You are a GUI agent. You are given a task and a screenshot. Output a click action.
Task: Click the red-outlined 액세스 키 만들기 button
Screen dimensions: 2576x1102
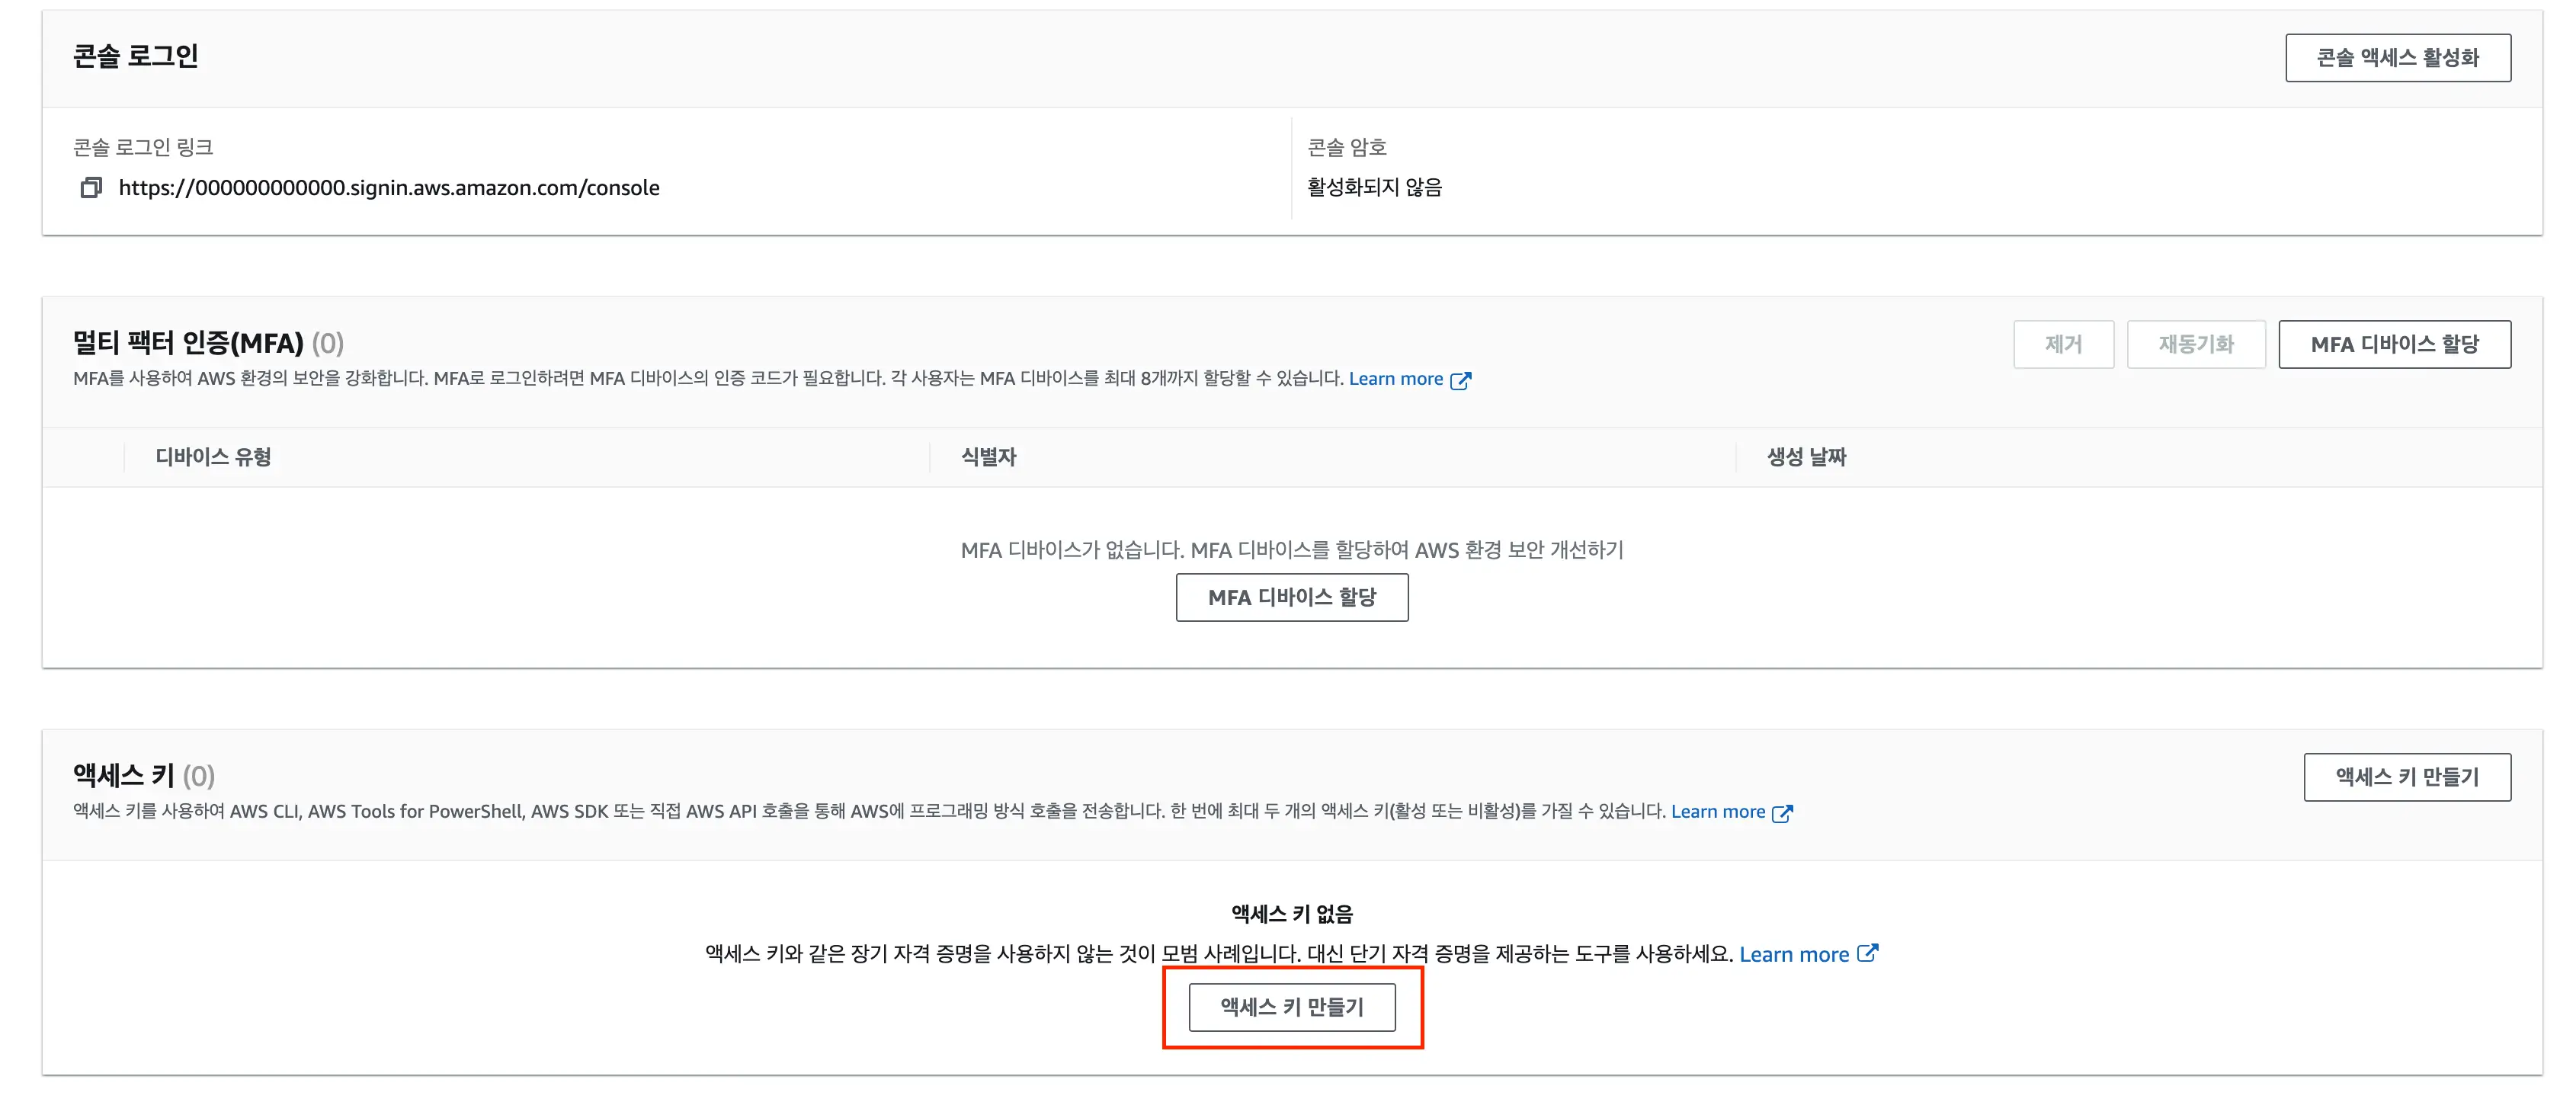[x=1291, y=1007]
